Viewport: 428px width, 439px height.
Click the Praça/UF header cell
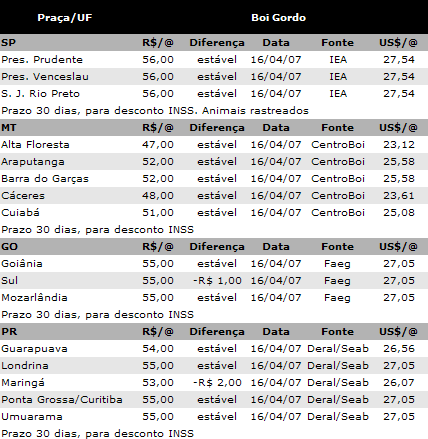click(x=65, y=17)
